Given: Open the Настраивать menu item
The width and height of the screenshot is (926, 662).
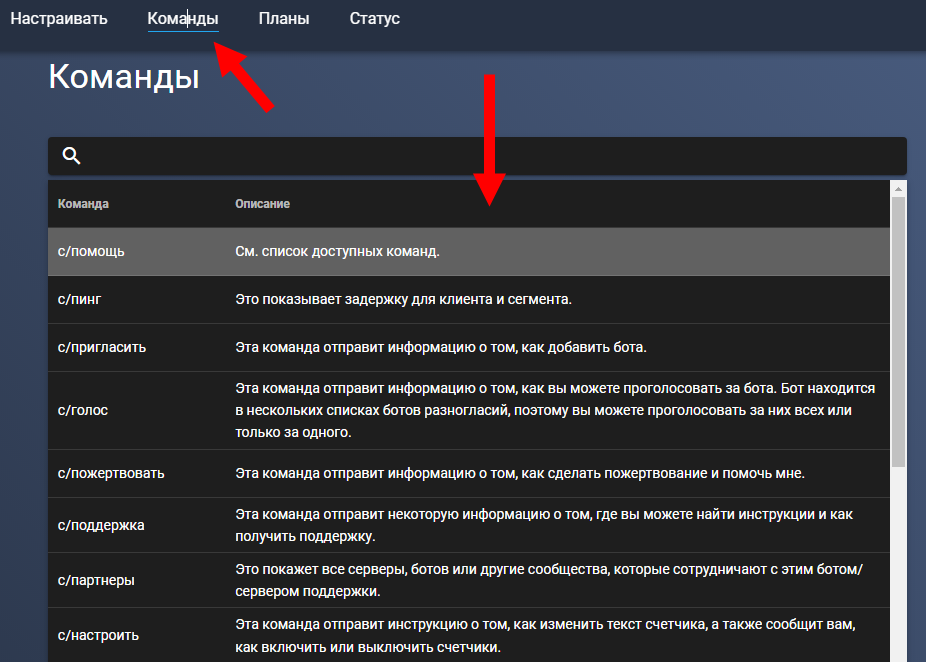Looking at the screenshot, I should point(59,19).
